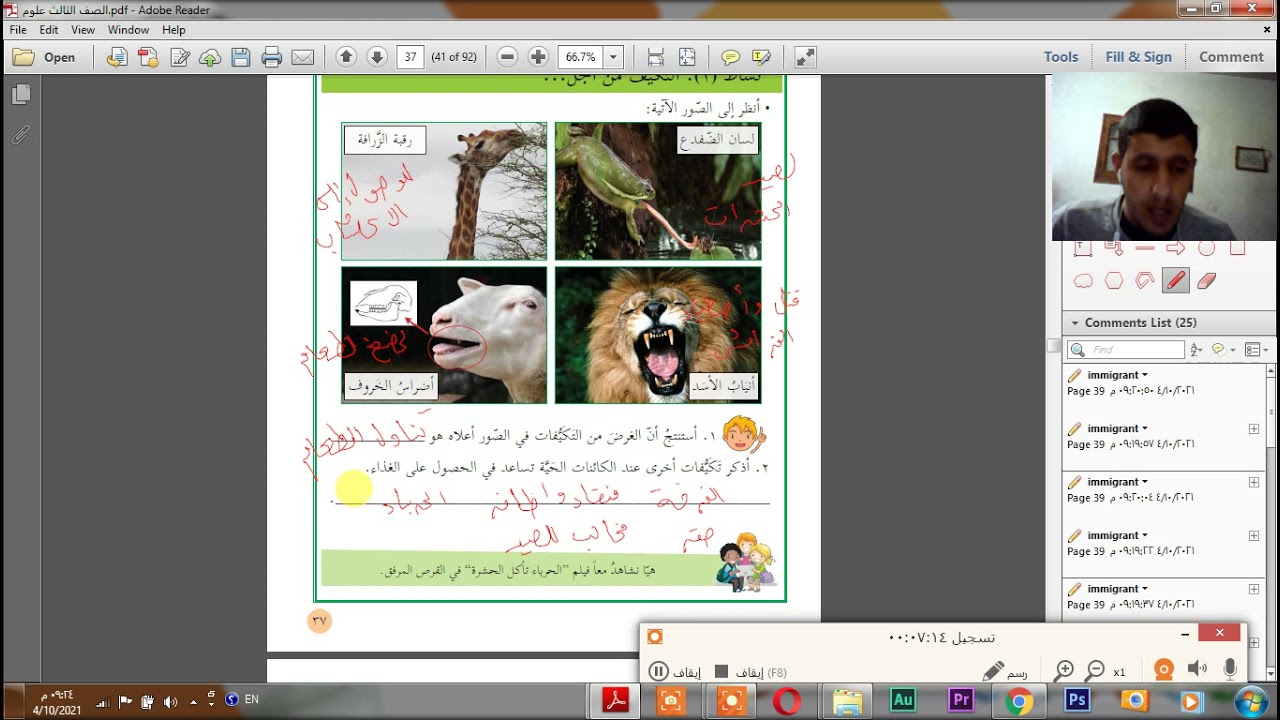The height and width of the screenshot is (720, 1280).
Task: Open the attachments paperclip panel
Action: tap(21, 133)
